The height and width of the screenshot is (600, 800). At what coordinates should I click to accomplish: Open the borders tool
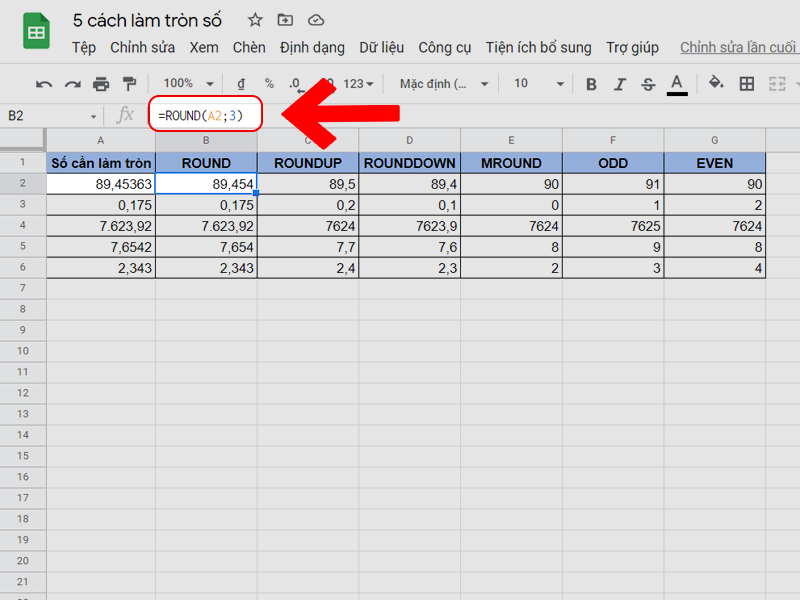tap(747, 84)
